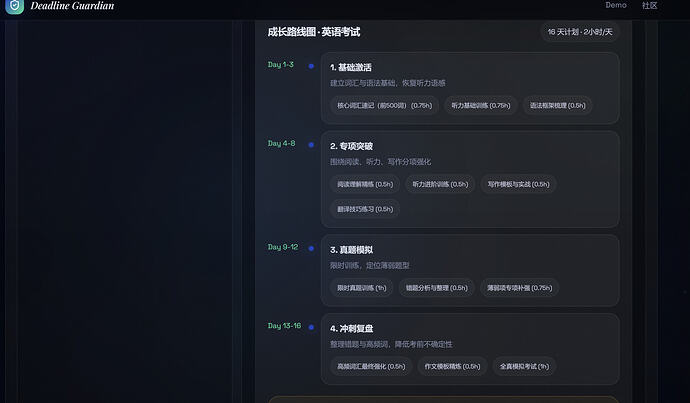This screenshot has height=403, width=690.
Task: Select the Day 9-12 timeline dot
Action: [311, 249]
